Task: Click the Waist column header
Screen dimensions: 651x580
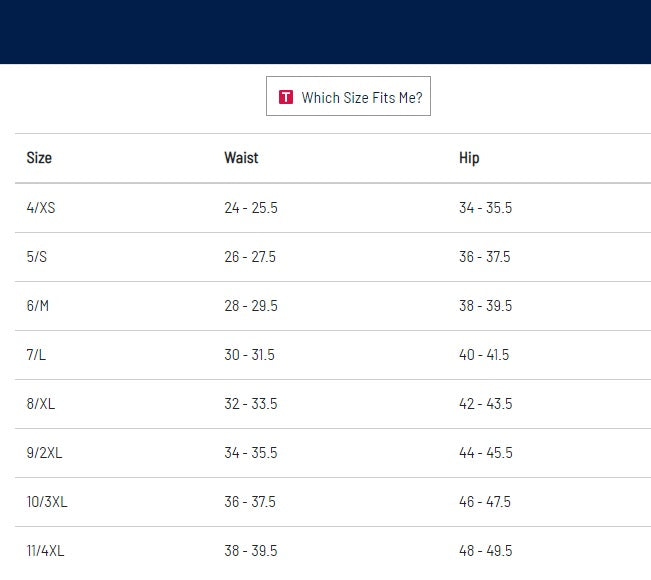Action: click(x=241, y=158)
